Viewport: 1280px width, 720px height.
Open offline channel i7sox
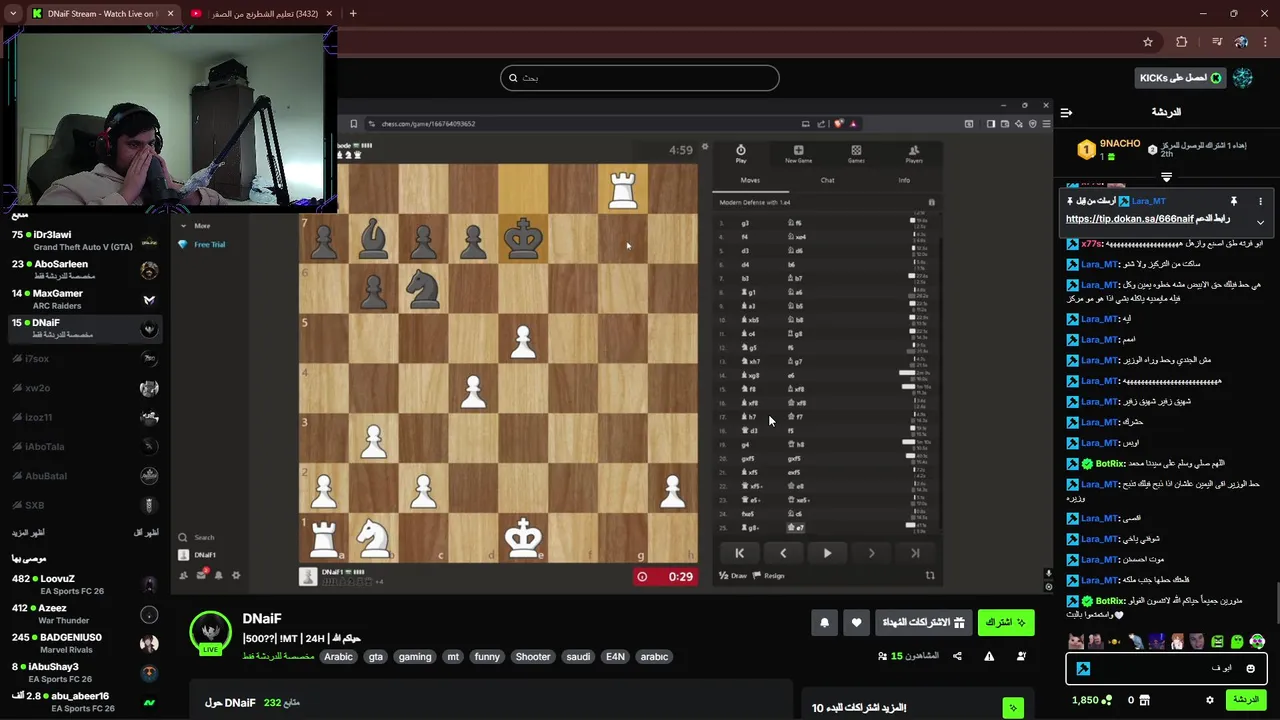coord(84,358)
